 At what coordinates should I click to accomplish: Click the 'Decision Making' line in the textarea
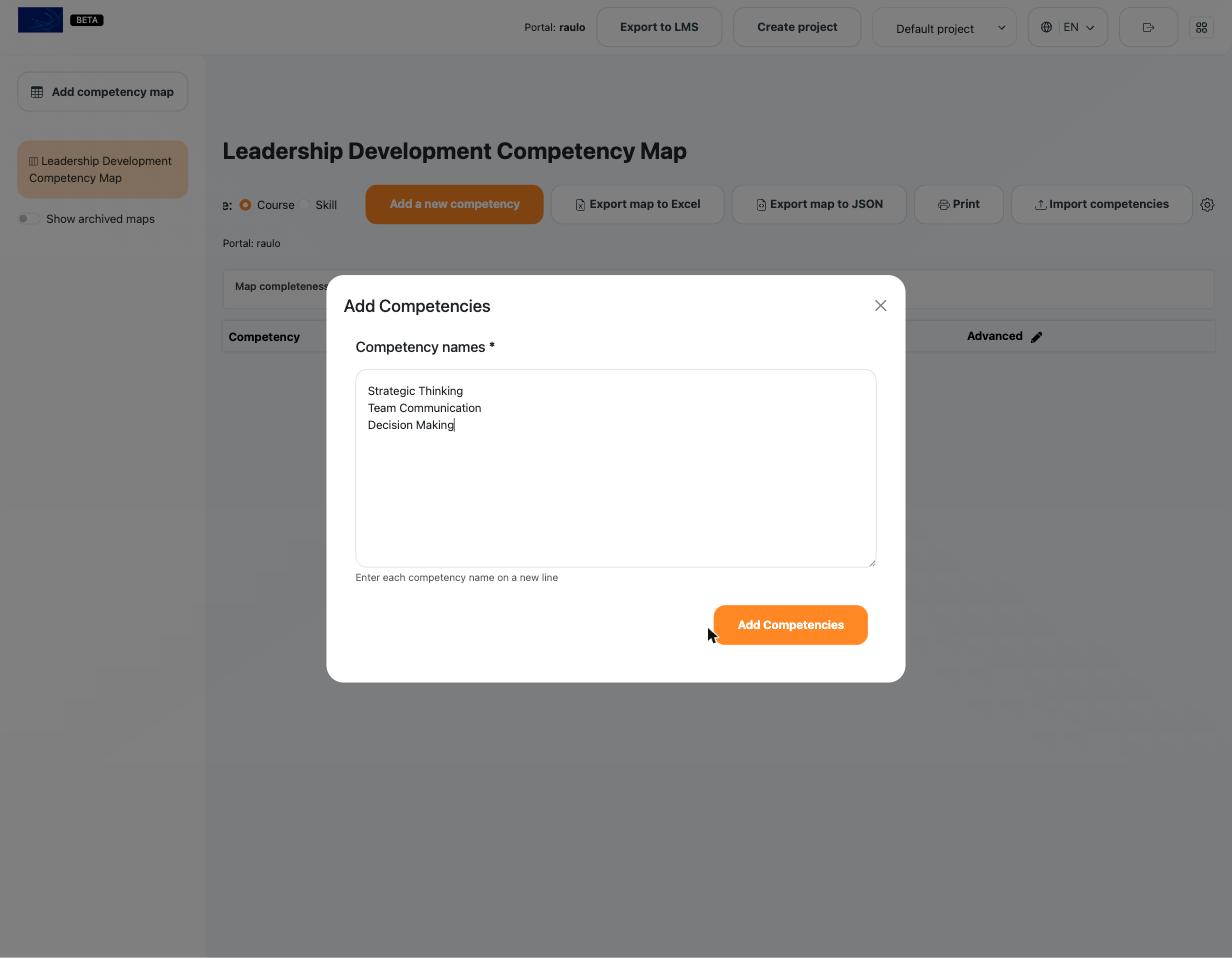click(x=411, y=425)
